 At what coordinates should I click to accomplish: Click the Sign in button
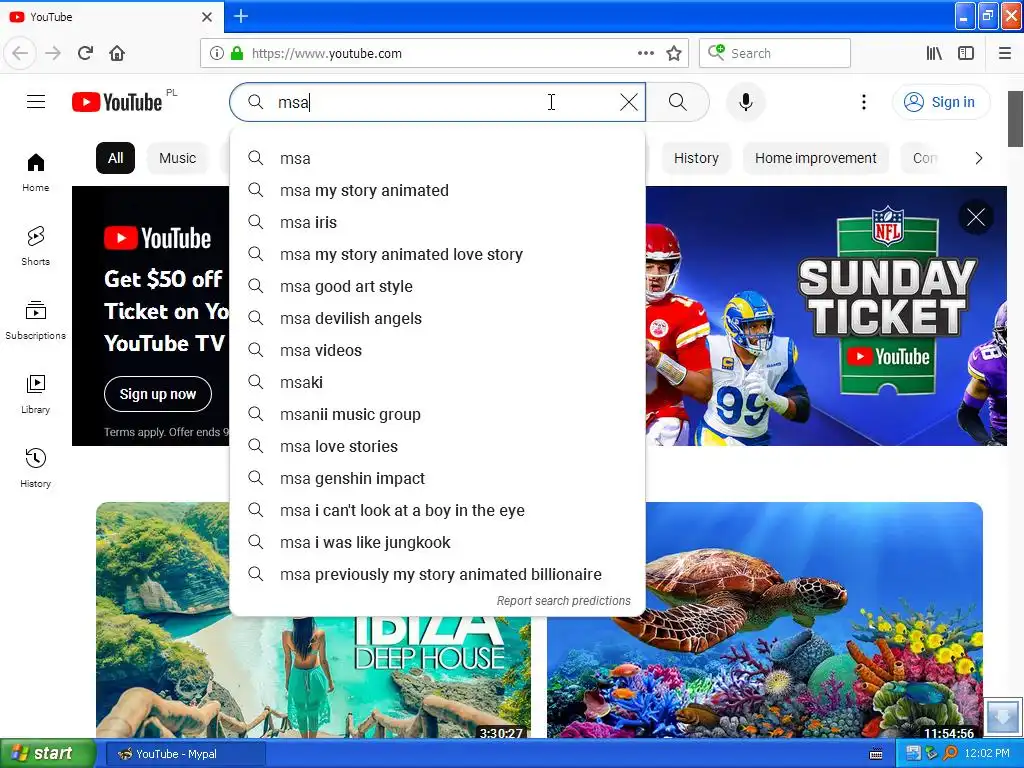tap(940, 102)
